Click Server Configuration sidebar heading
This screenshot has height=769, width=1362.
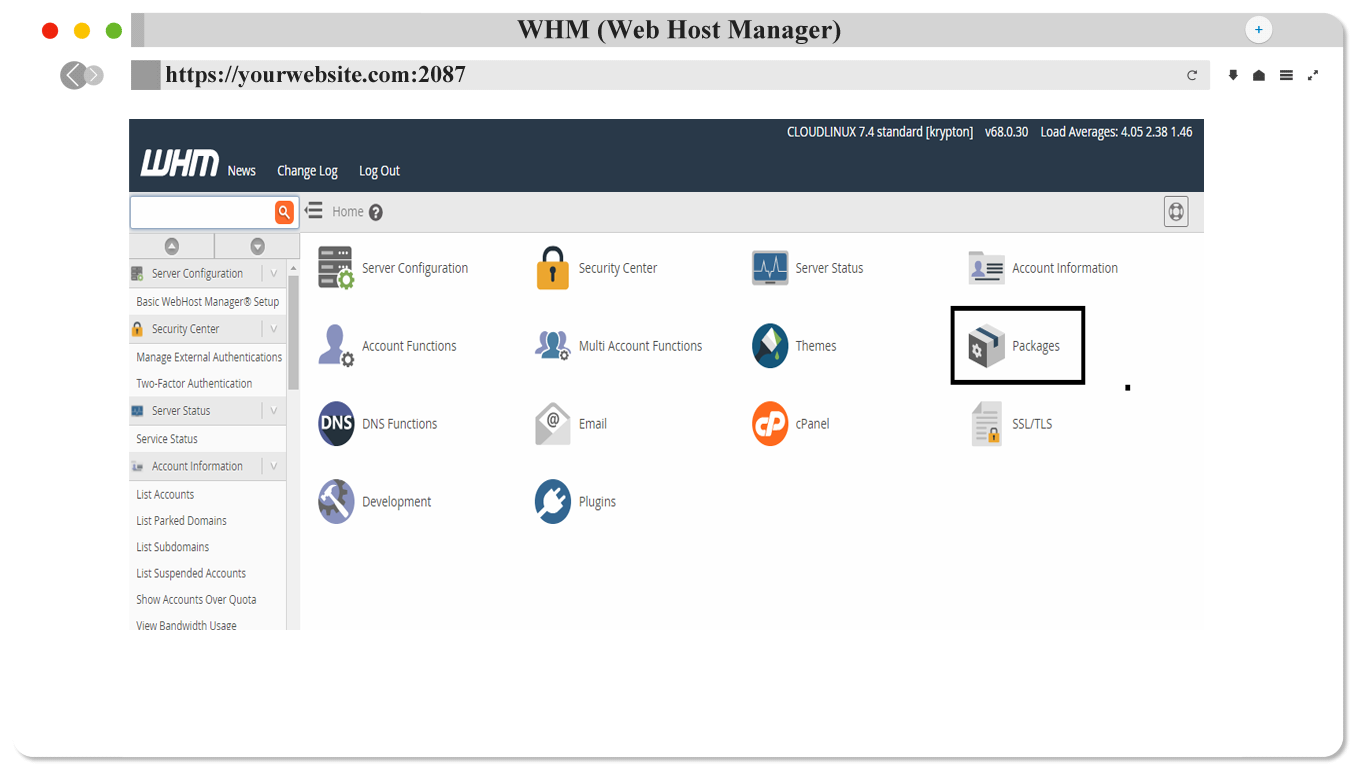click(197, 273)
